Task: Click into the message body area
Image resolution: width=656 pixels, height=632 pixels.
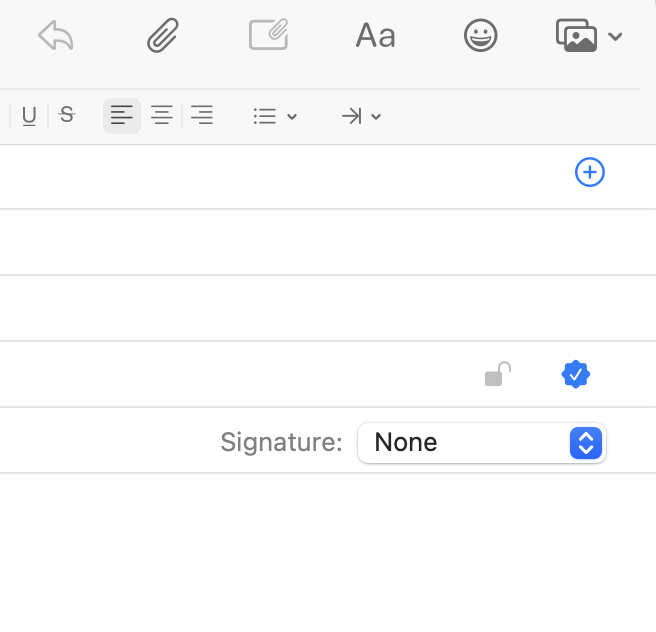Action: click(x=328, y=552)
